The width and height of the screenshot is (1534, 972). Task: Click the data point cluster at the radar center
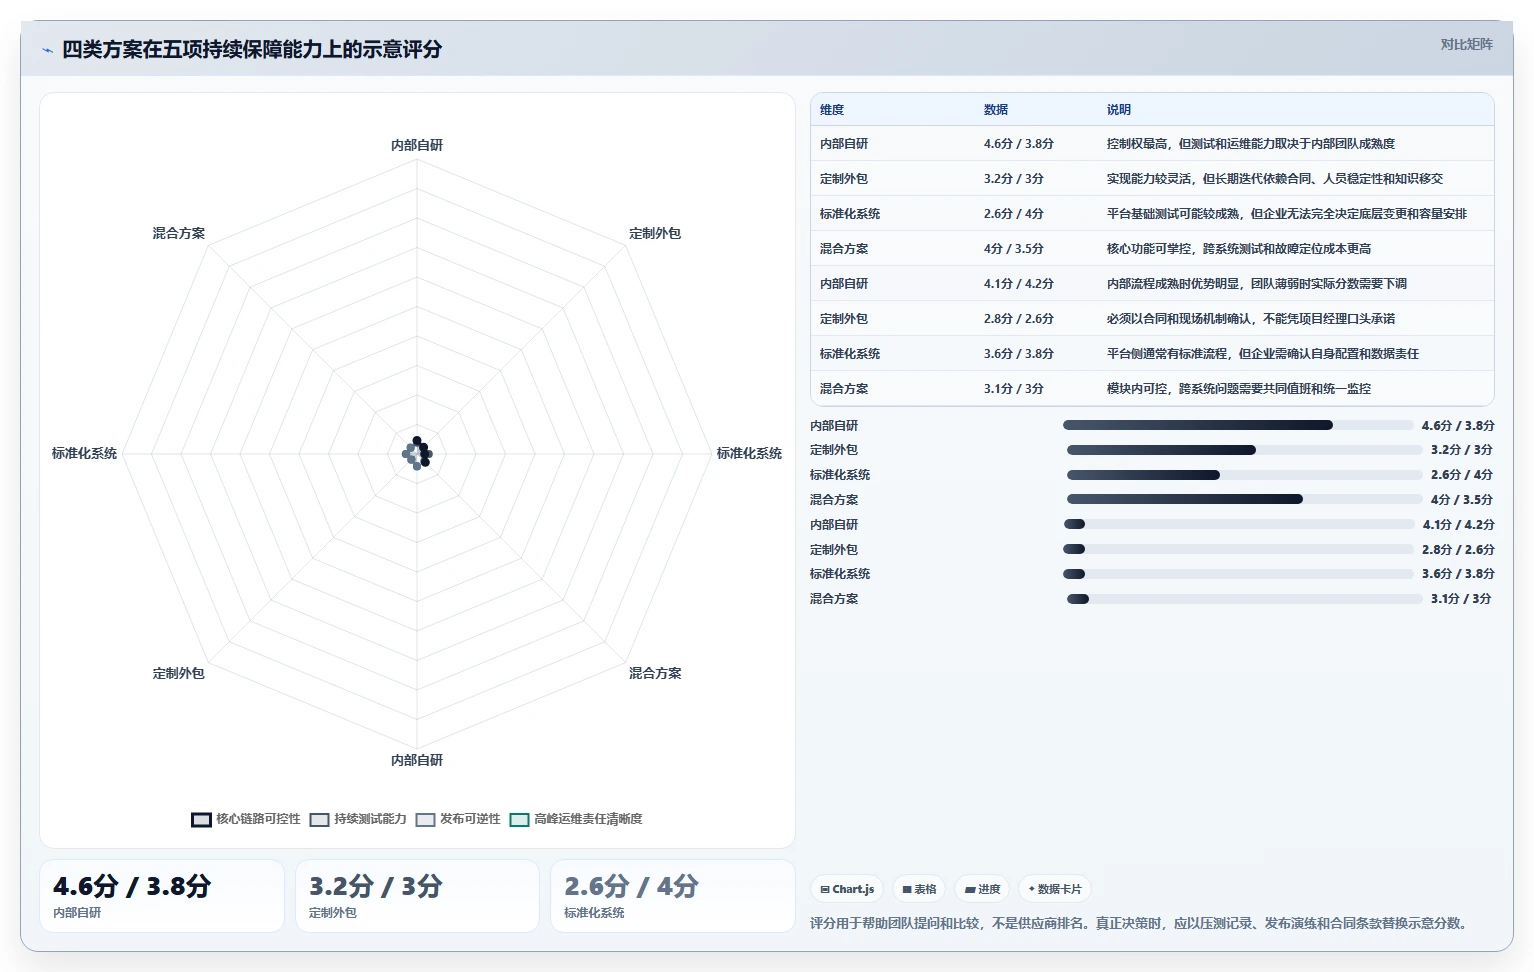coord(417,453)
